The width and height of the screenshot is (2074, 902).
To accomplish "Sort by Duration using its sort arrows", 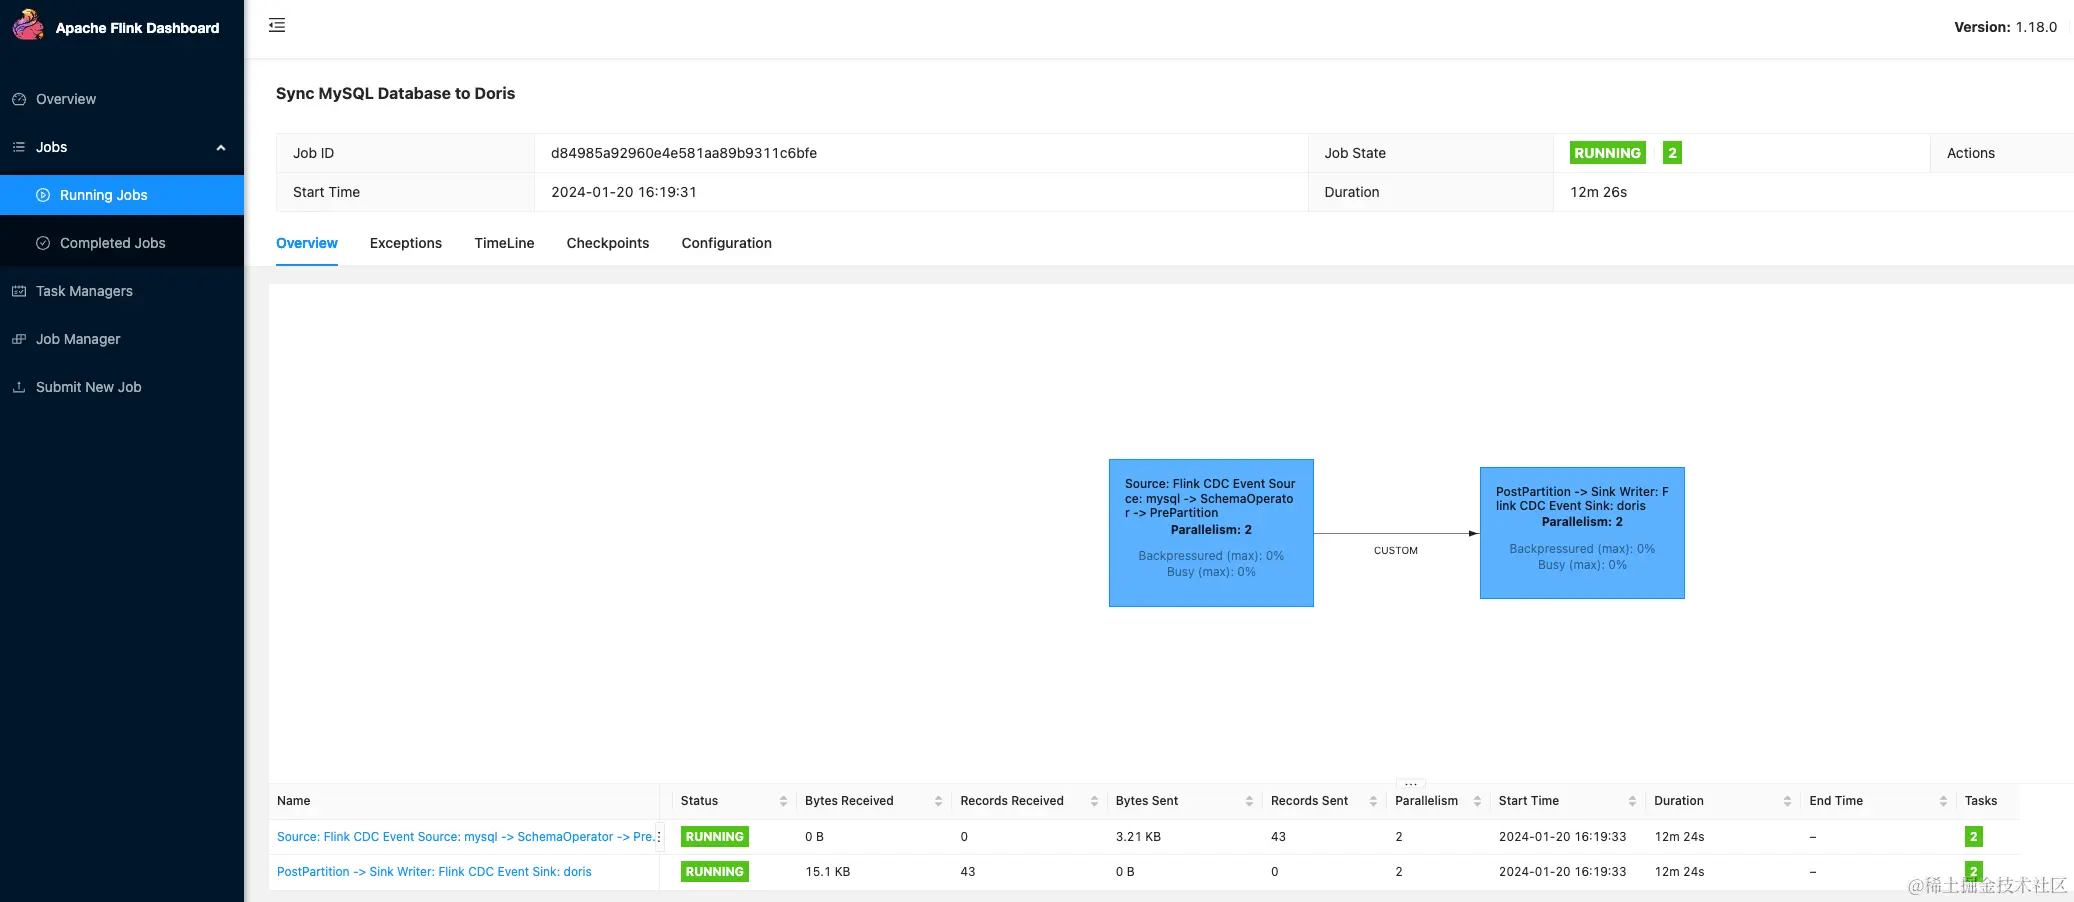I will [1787, 801].
